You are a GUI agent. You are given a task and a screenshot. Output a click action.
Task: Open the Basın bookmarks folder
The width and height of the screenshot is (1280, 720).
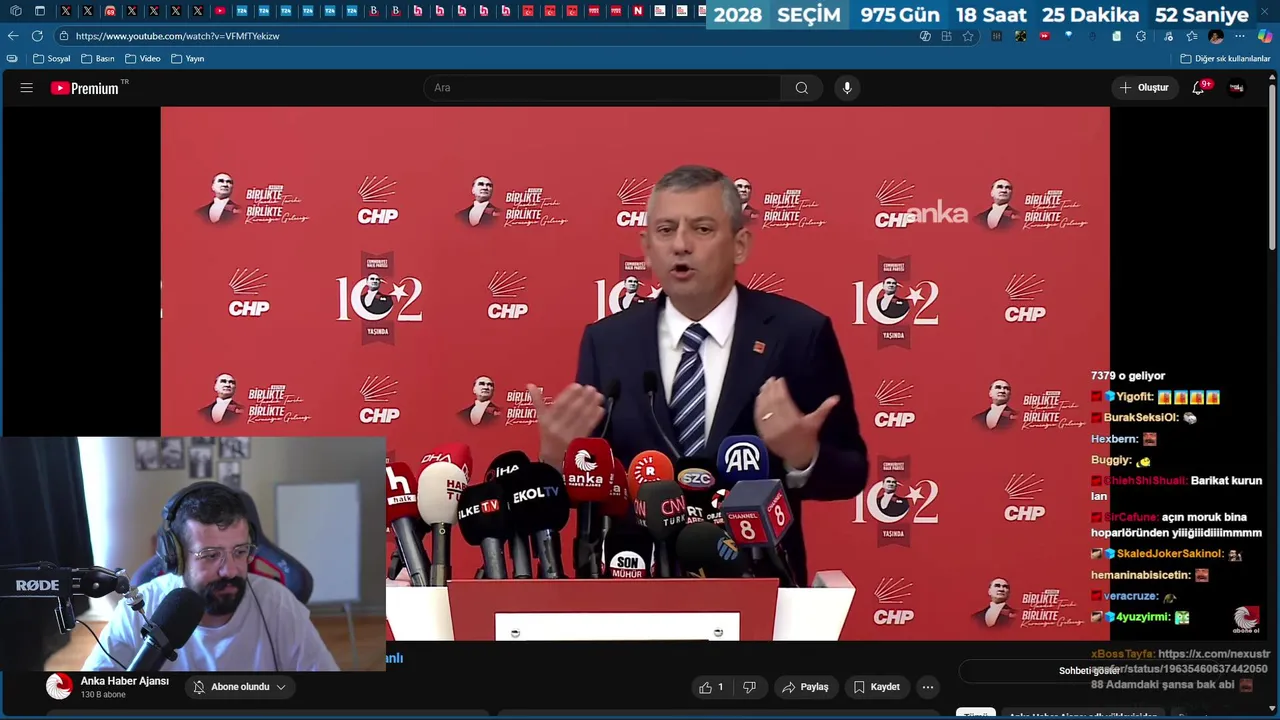98,59
